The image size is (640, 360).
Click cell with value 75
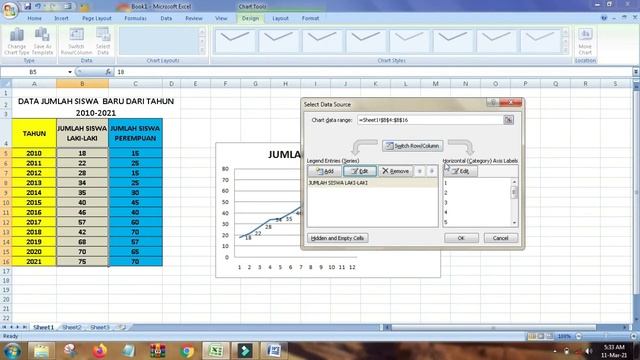click(x=82, y=261)
